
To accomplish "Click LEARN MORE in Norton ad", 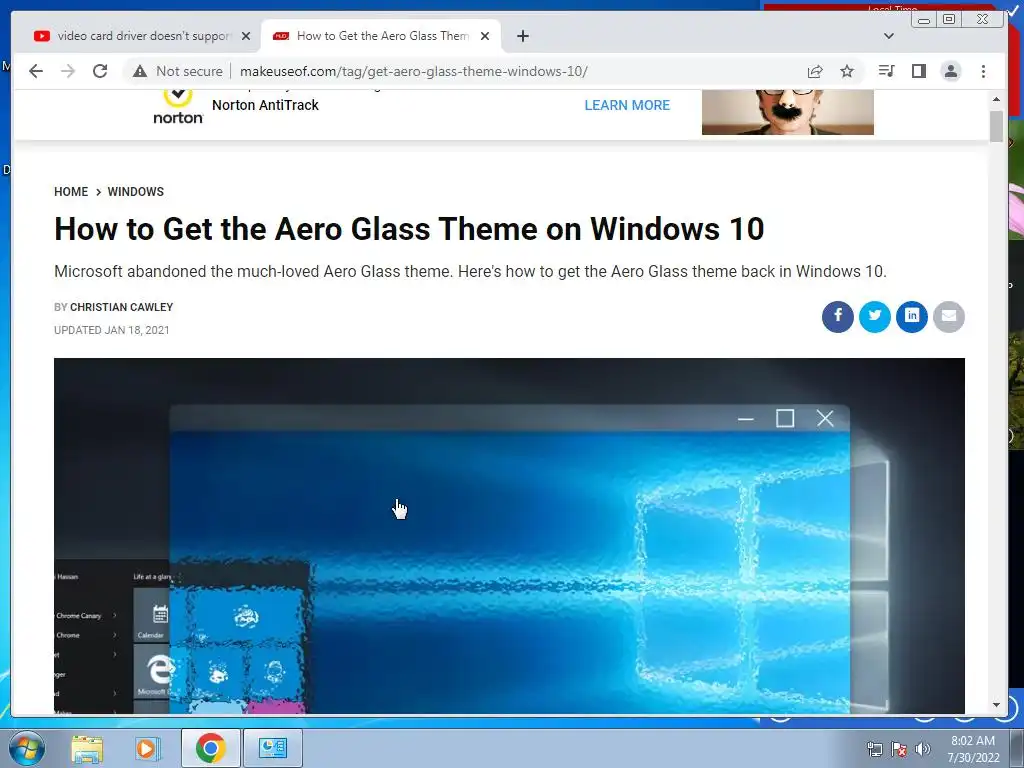I will click(x=627, y=105).
